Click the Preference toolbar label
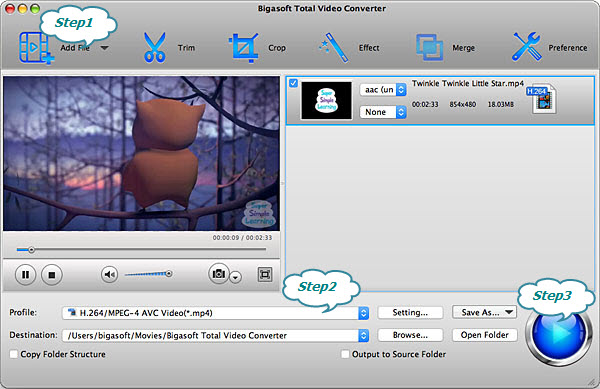The image size is (600, 389). (x=568, y=48)
